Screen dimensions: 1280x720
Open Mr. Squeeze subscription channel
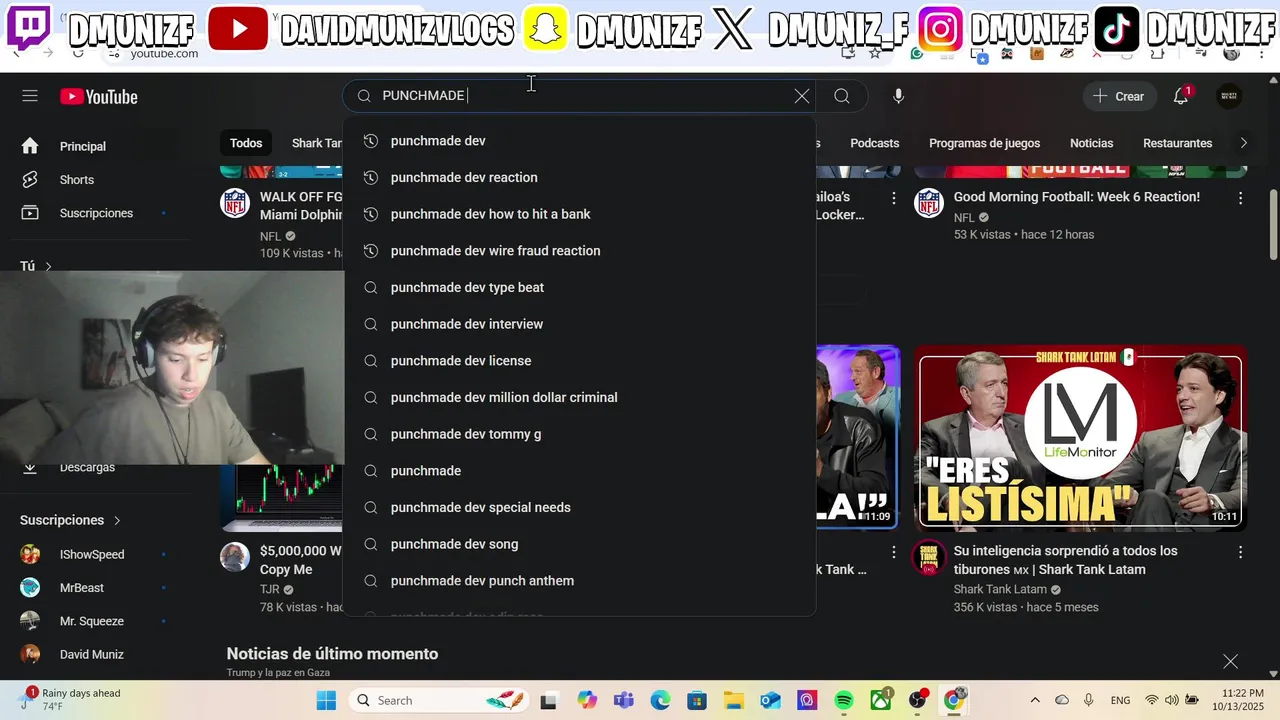click(x=92, y=621)
